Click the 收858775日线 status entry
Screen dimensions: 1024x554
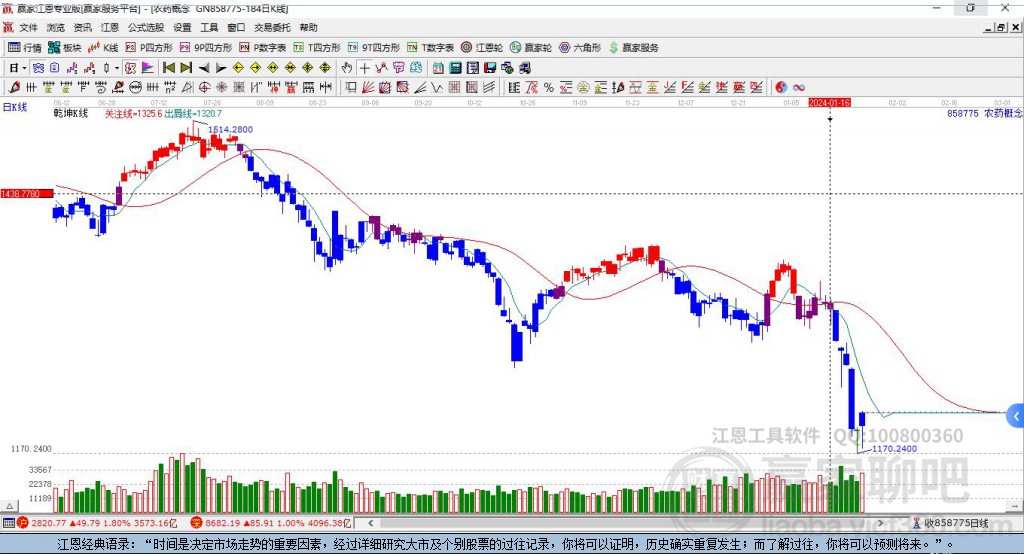[x=950, y=523]
